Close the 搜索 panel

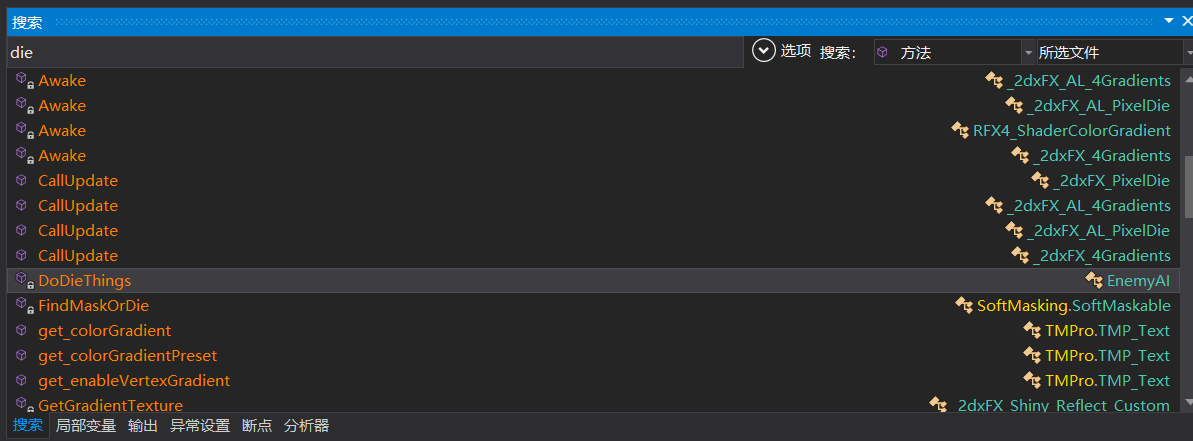(x=1185, y=21)
